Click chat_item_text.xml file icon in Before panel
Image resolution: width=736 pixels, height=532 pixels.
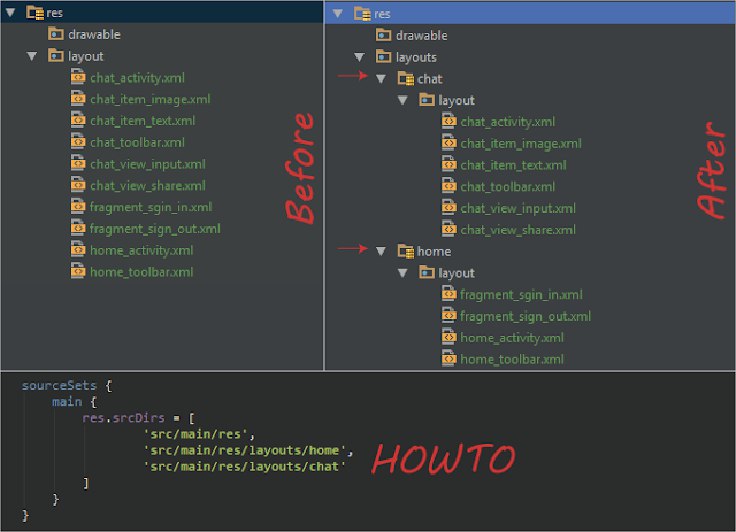(x=78, y=120)
